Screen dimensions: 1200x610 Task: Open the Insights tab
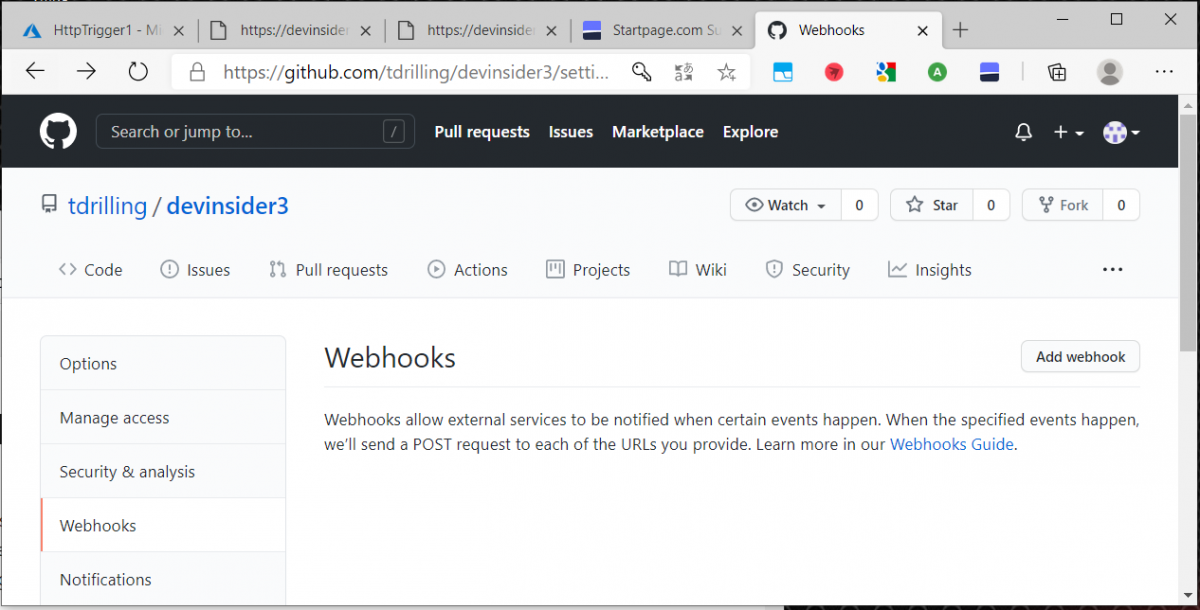(929, 270)
